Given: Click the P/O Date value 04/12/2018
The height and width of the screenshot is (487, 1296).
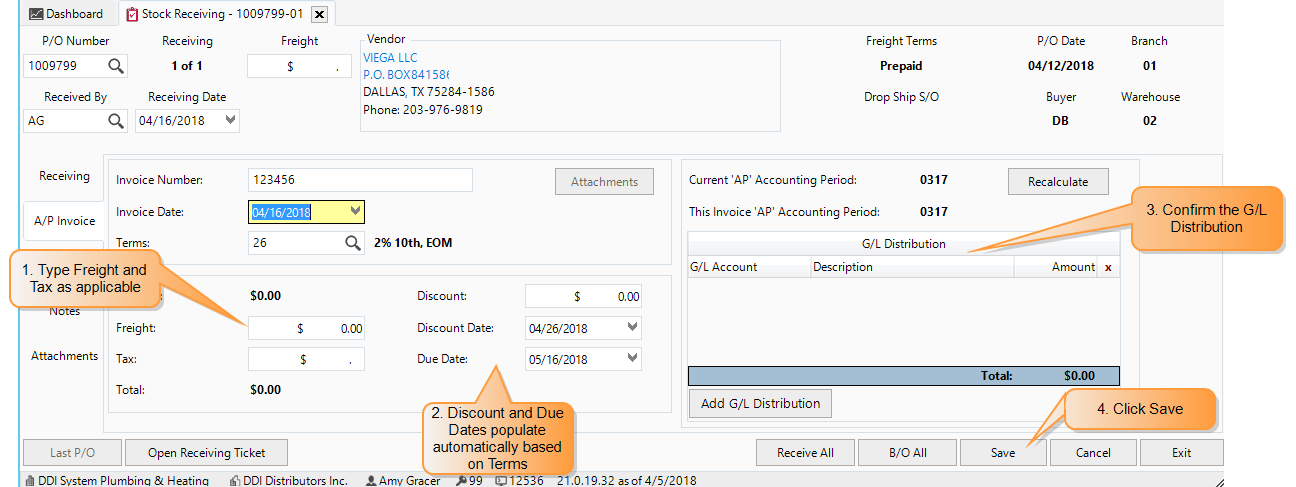Looking at the screenshot, I should (1061, 66).
